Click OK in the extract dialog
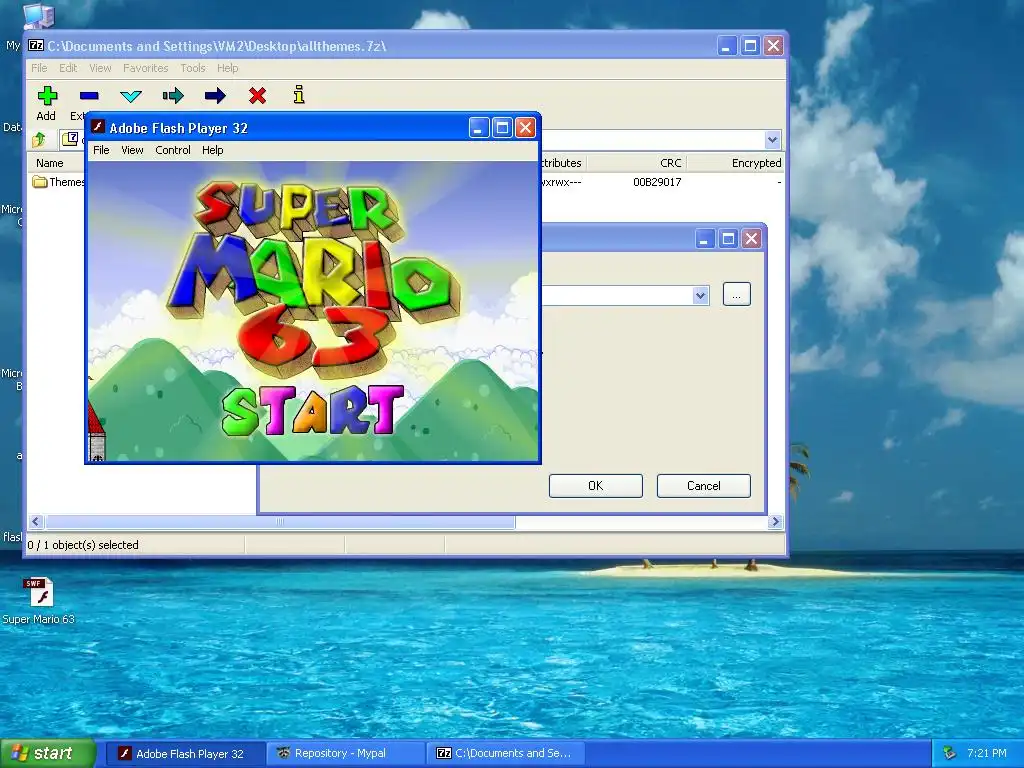The image size is (1024, 768). click(x=596, y=486)
